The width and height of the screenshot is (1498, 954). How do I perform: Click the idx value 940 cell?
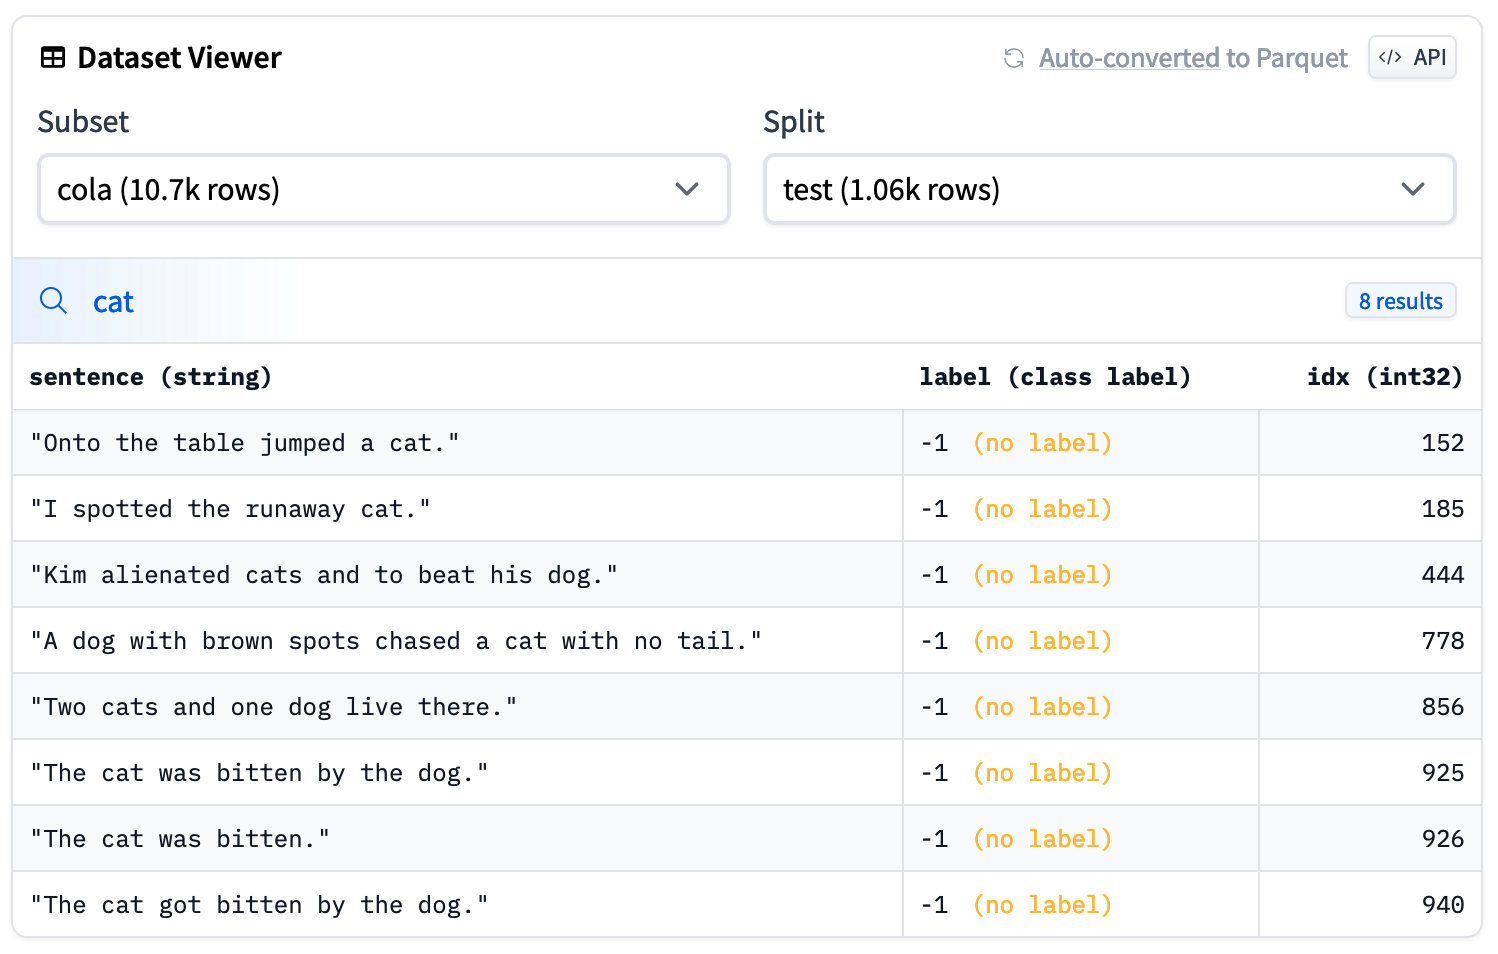[x=1442, y=904]
